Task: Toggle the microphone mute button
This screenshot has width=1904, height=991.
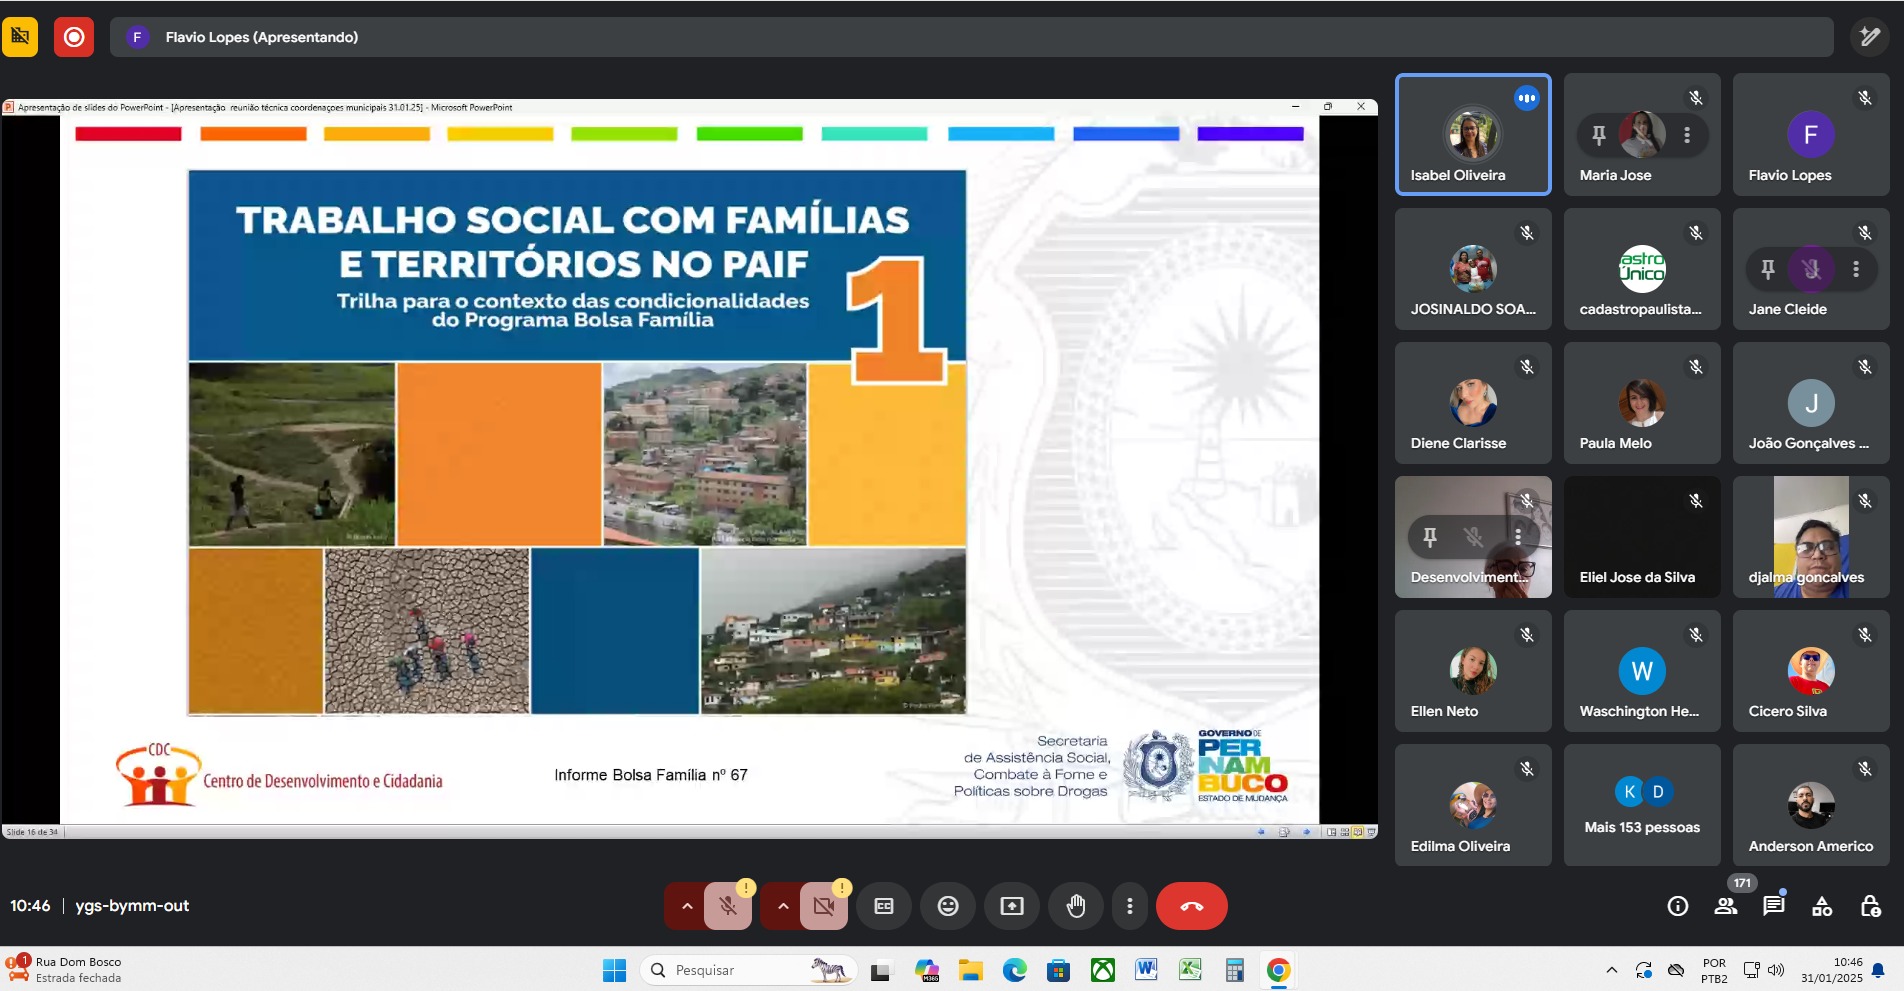Action: (x=728, y=906)
